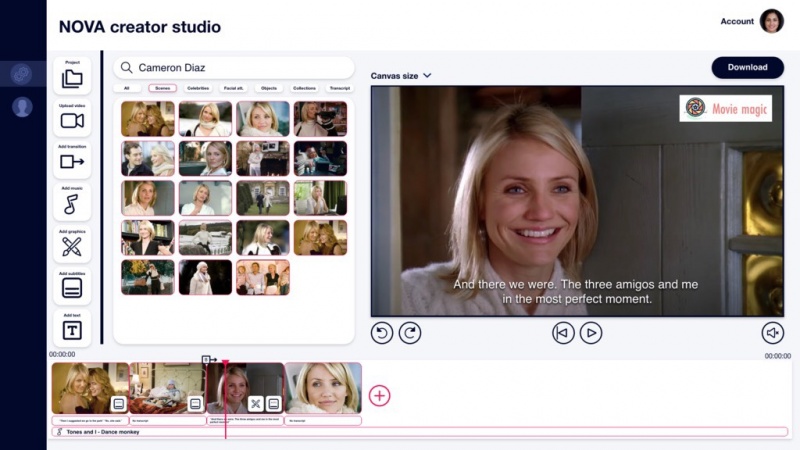Open subtitle icon on the third timeline clip
The height and width of the screenshot is (450, 800).
tap(273, 404)
